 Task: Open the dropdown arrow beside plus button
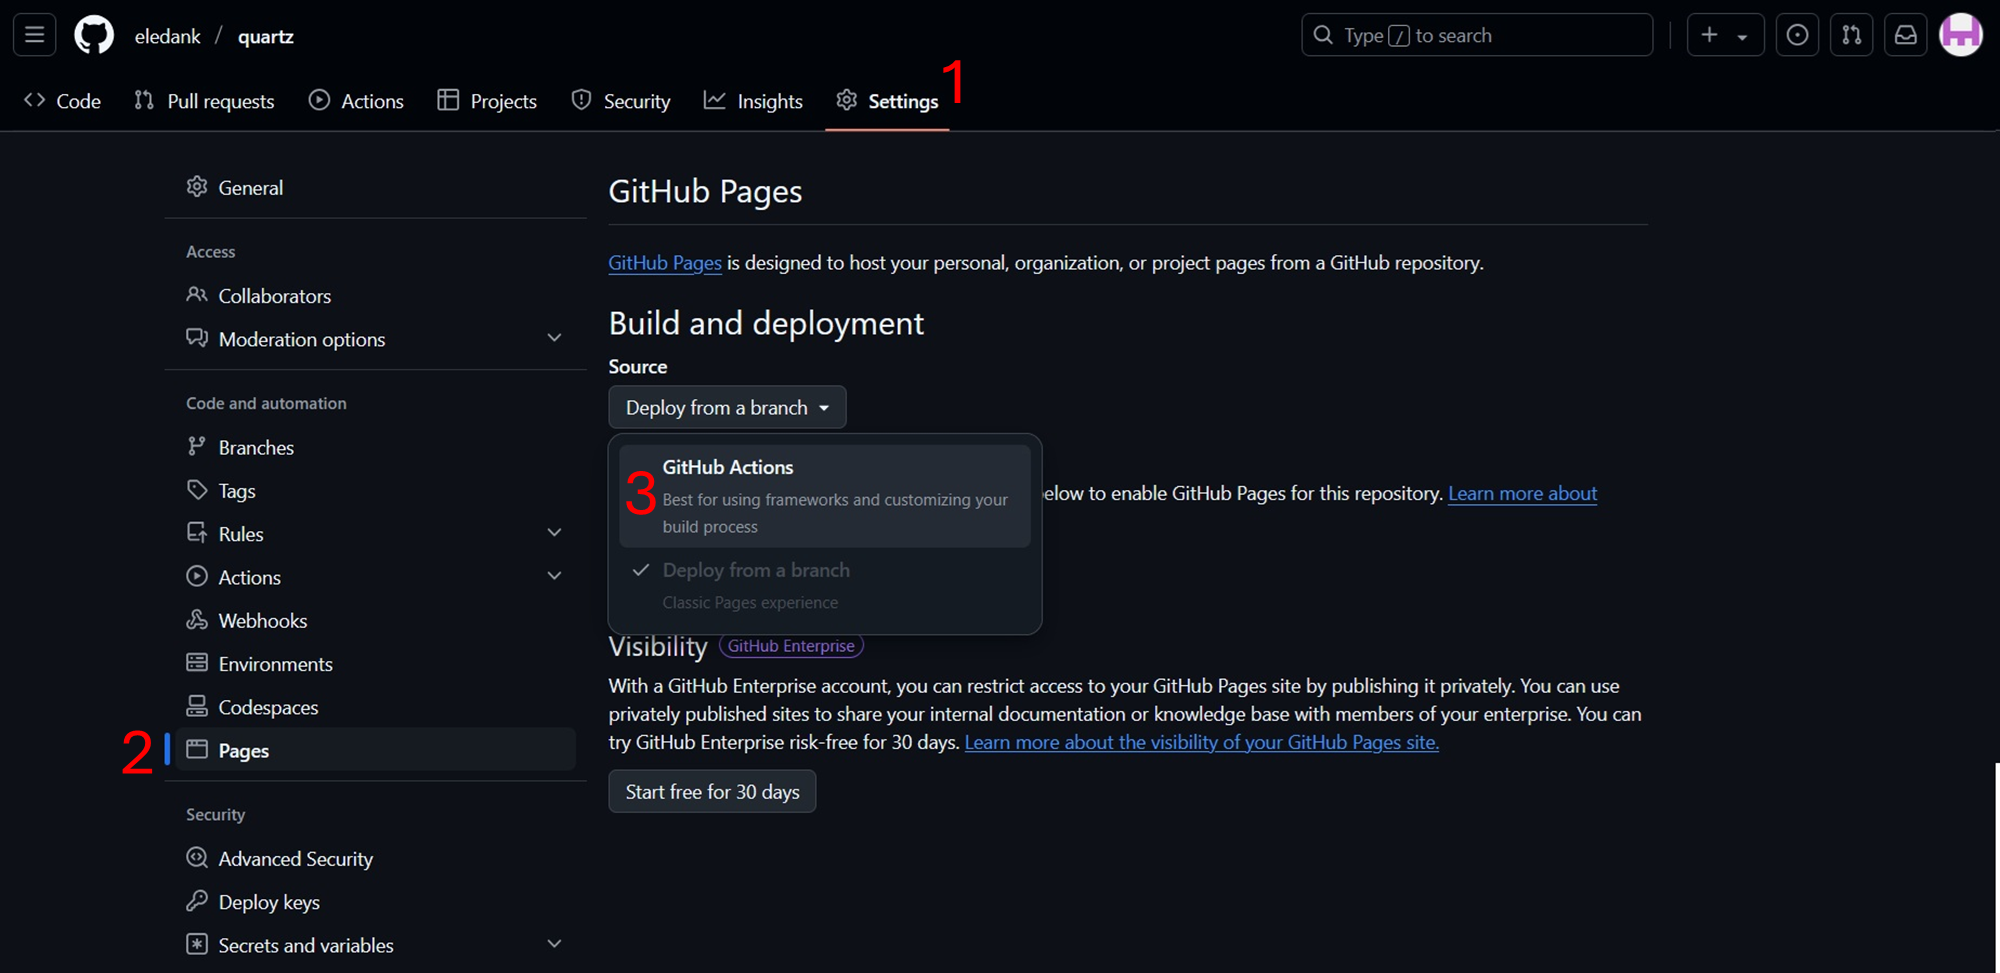click(x=1742, y=36)
